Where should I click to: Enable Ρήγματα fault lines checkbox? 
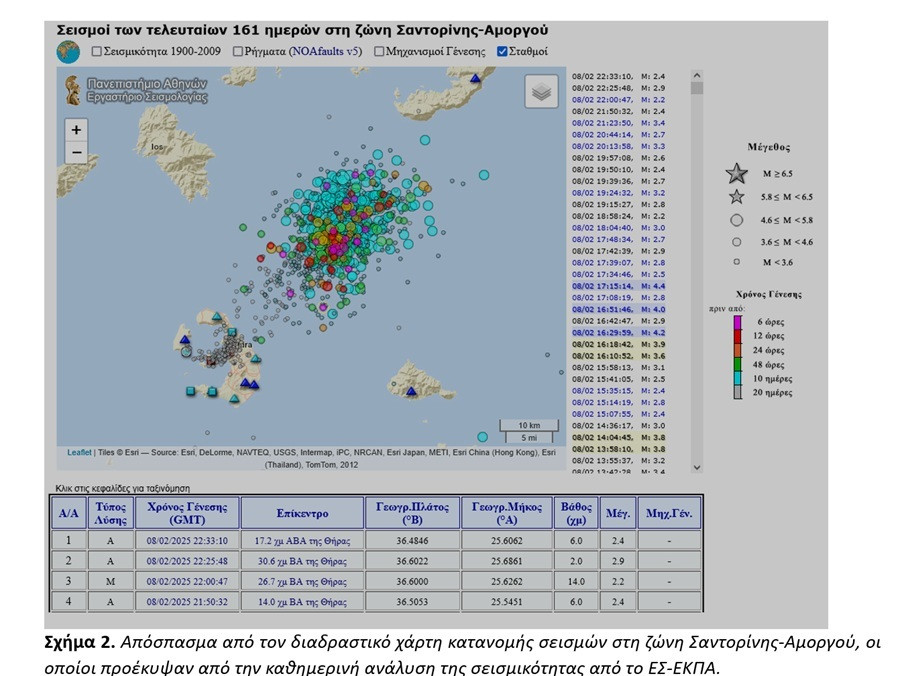tap(238, 52)
